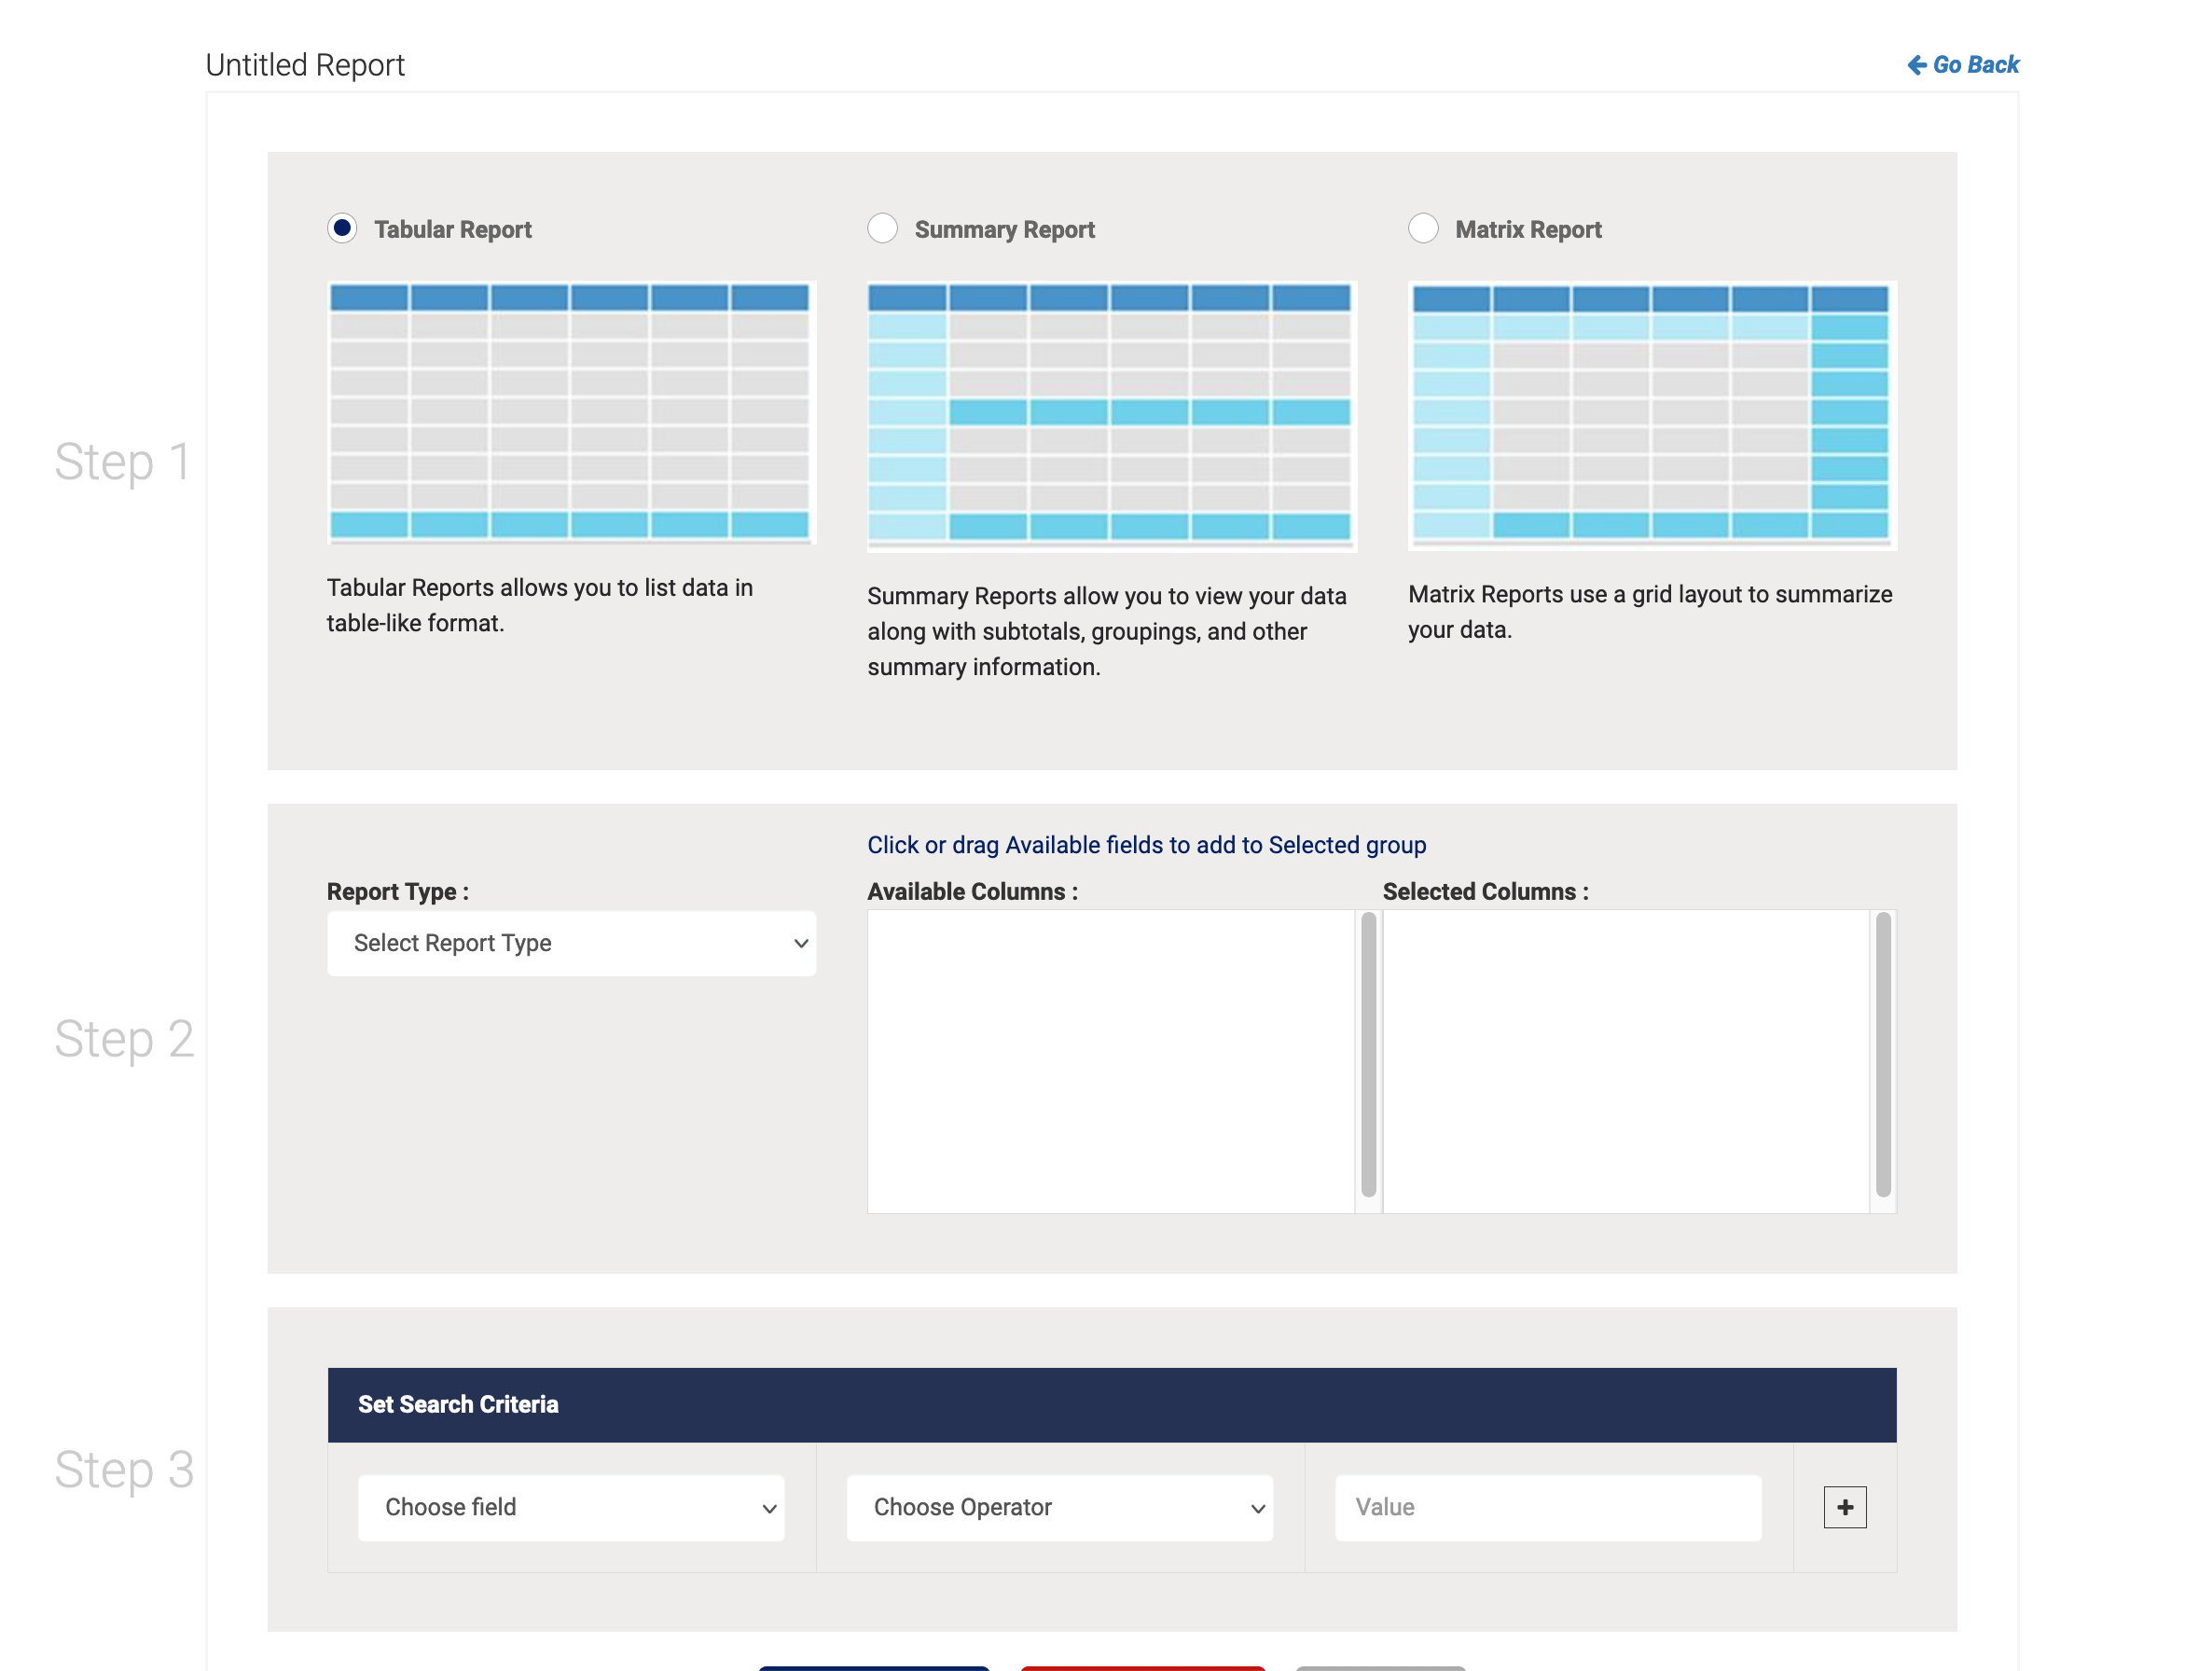Viewport: 2212px width, 1671px height.
Task: Click the Go Back link
Action: pyautogui.click(x=1975, y=65)
